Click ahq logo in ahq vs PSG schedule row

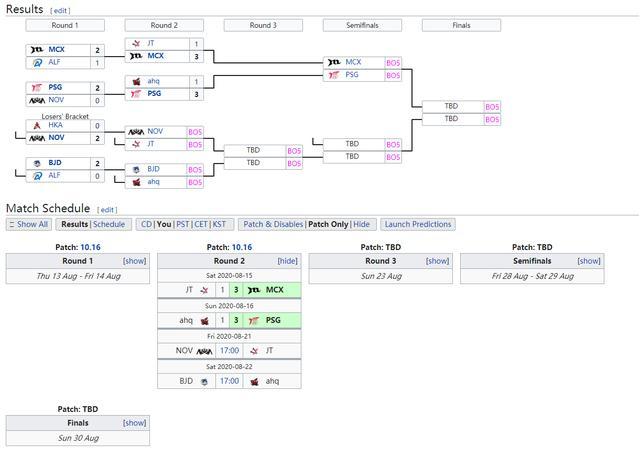[204, 320]
